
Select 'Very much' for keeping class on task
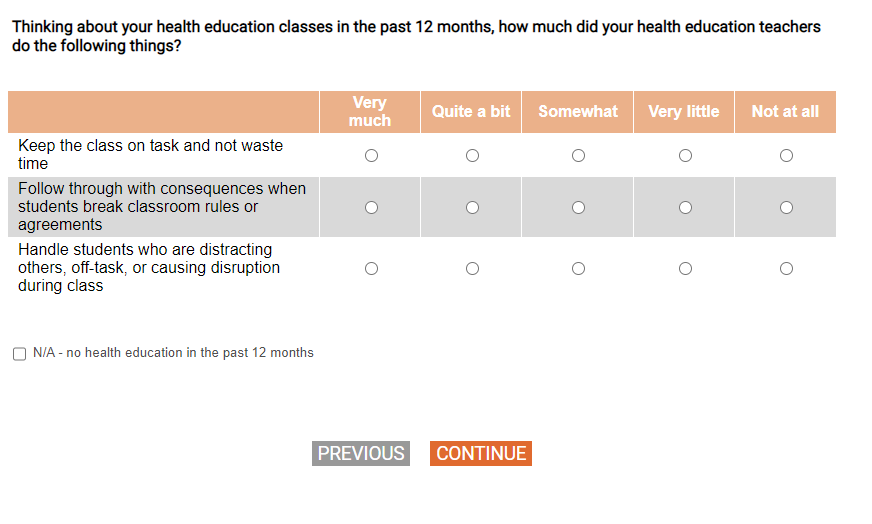click(371, 156)
